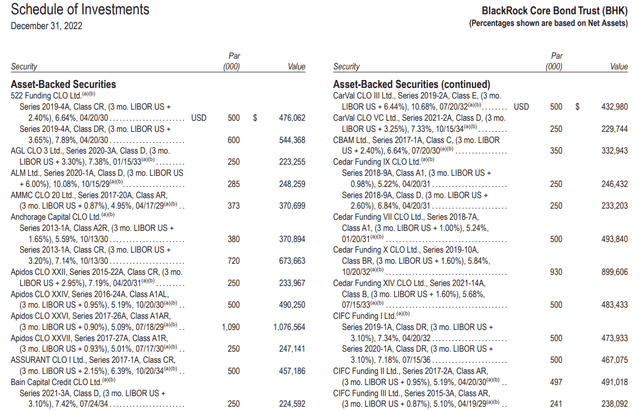Select the 522 Funding CLO Ltd. entry
Viewport: 640px width, 411px height.
(x=53, y=96)
